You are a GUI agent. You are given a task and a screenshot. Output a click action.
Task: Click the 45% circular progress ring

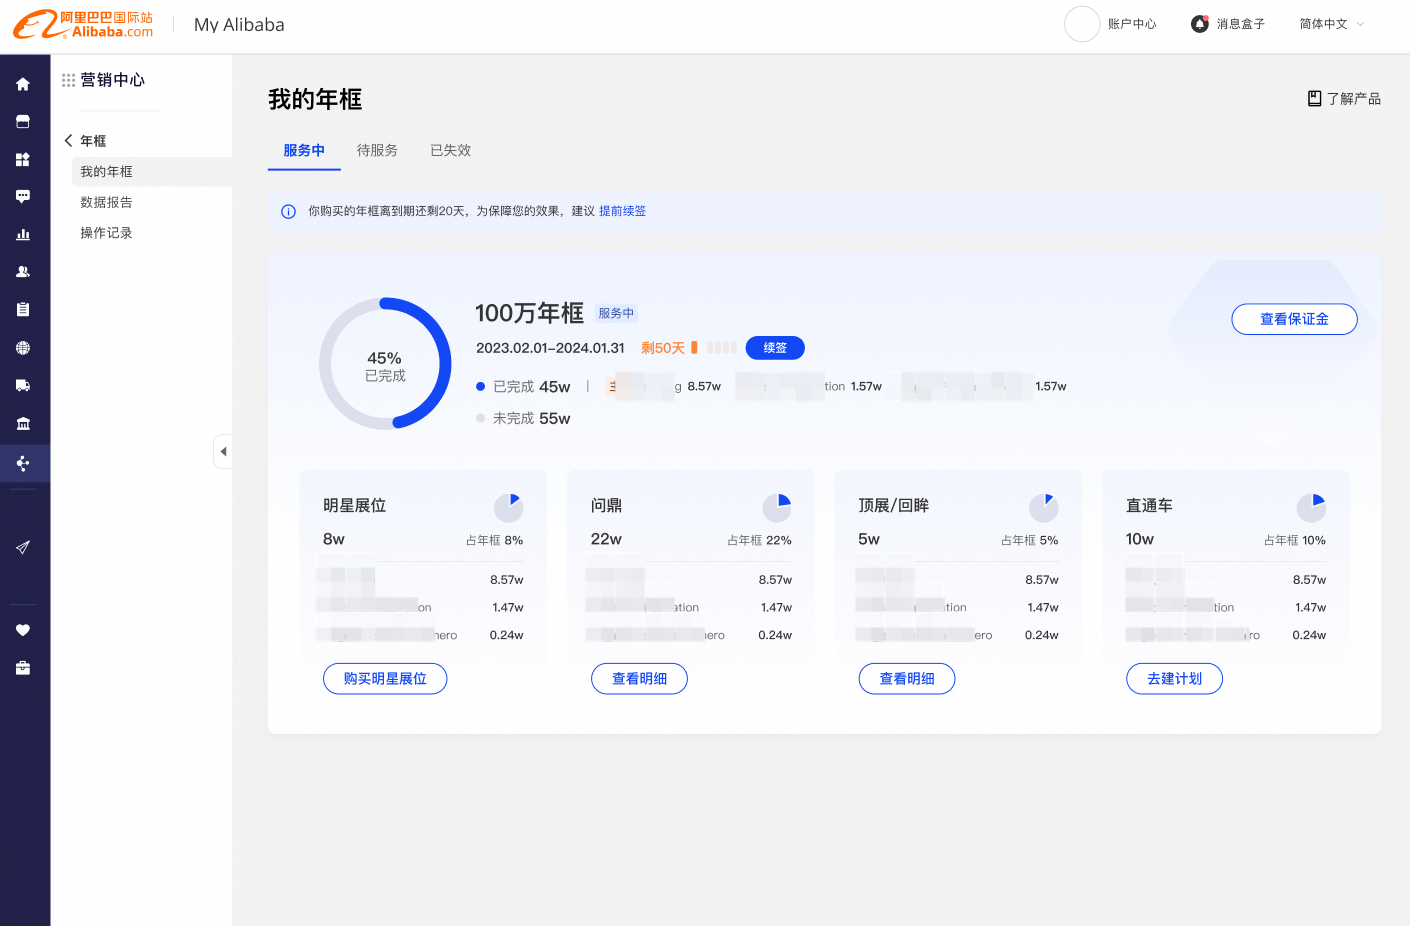click(x=385, y=363)
